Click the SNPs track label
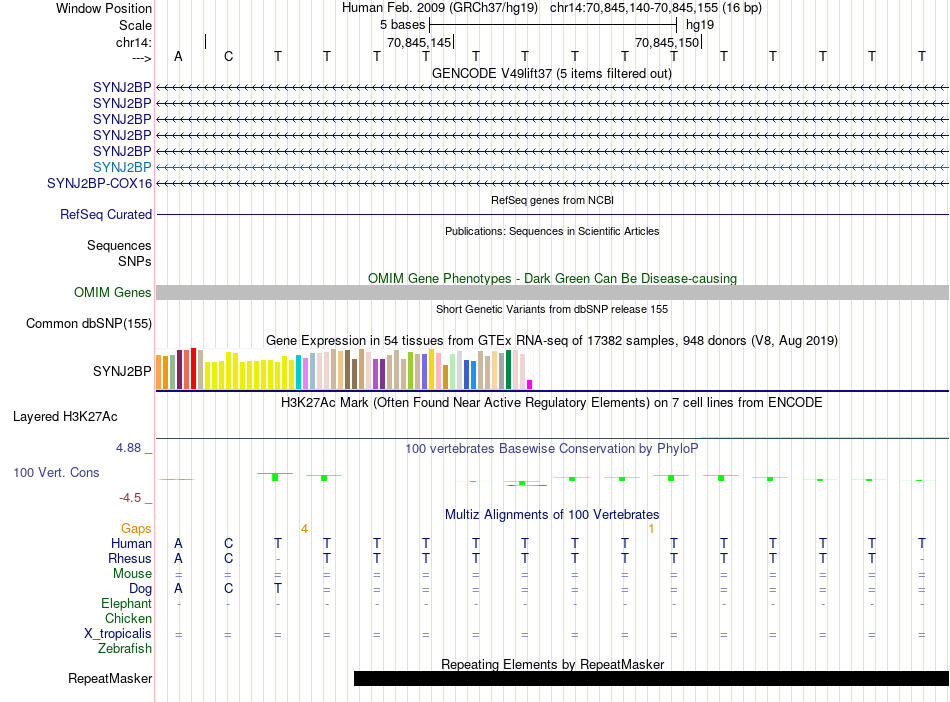This screenshot has width=950, height=702. click(x=135, y=261)
